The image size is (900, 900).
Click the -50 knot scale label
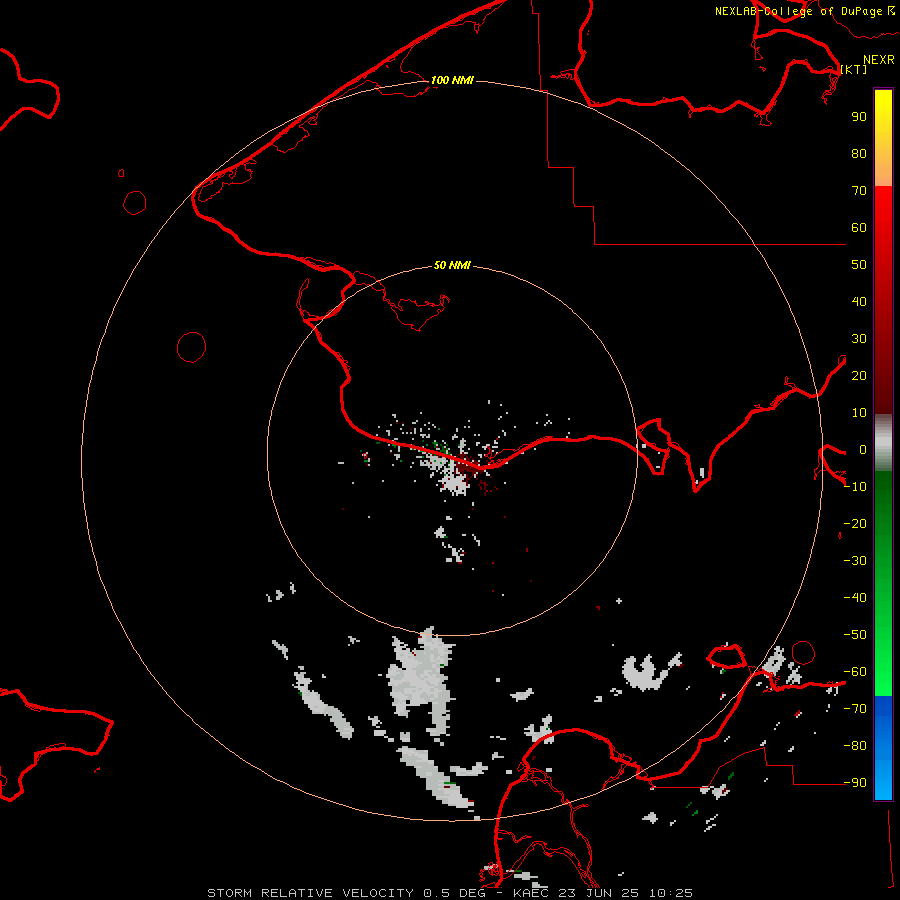tap(855, 635)
